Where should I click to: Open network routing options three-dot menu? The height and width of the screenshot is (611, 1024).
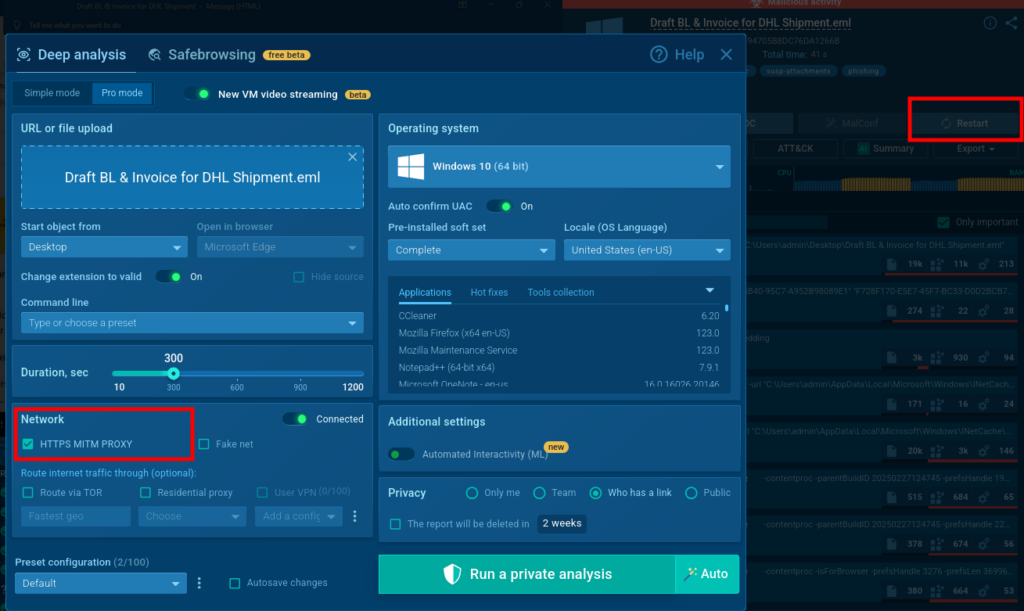pyautogui.click(x=354, y=517)
